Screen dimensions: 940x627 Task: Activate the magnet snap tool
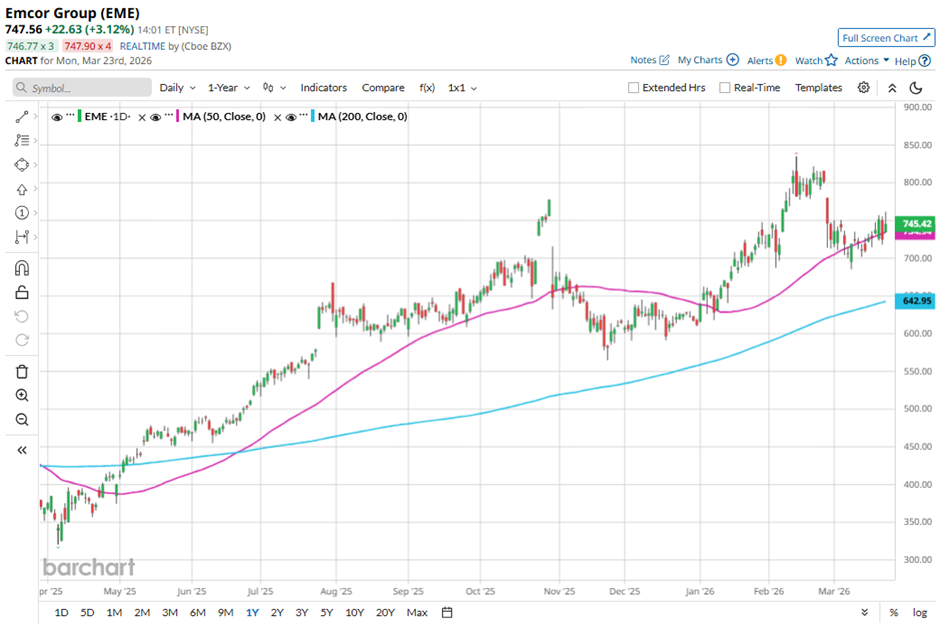pyautogui.click(x=22, y=267)
